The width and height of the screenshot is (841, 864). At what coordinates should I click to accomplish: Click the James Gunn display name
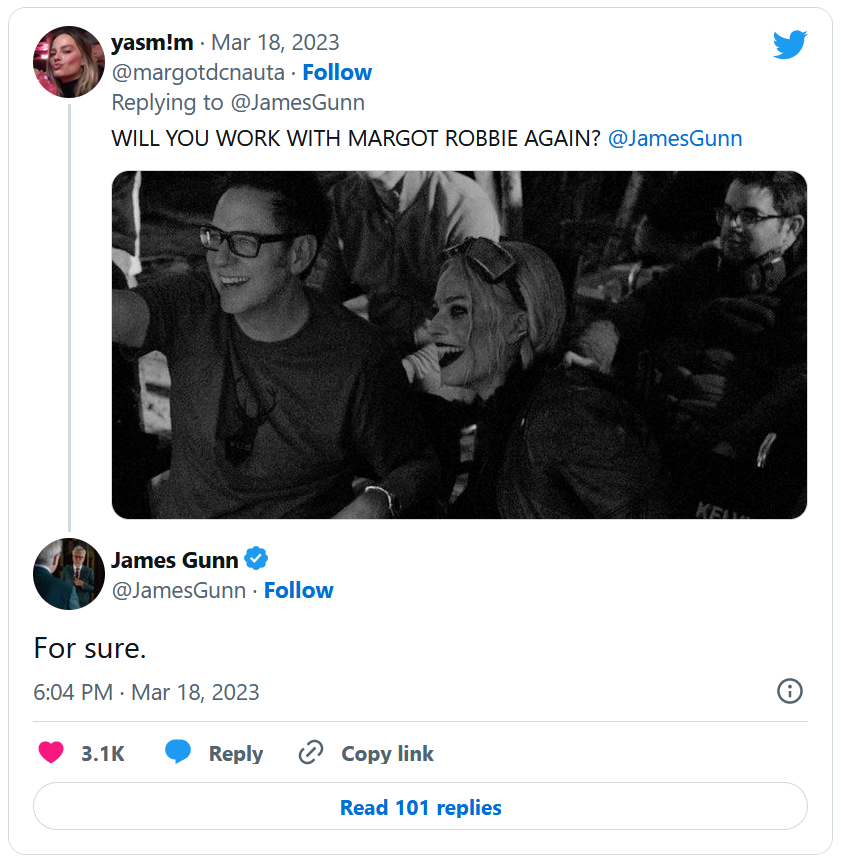(175, 559)
